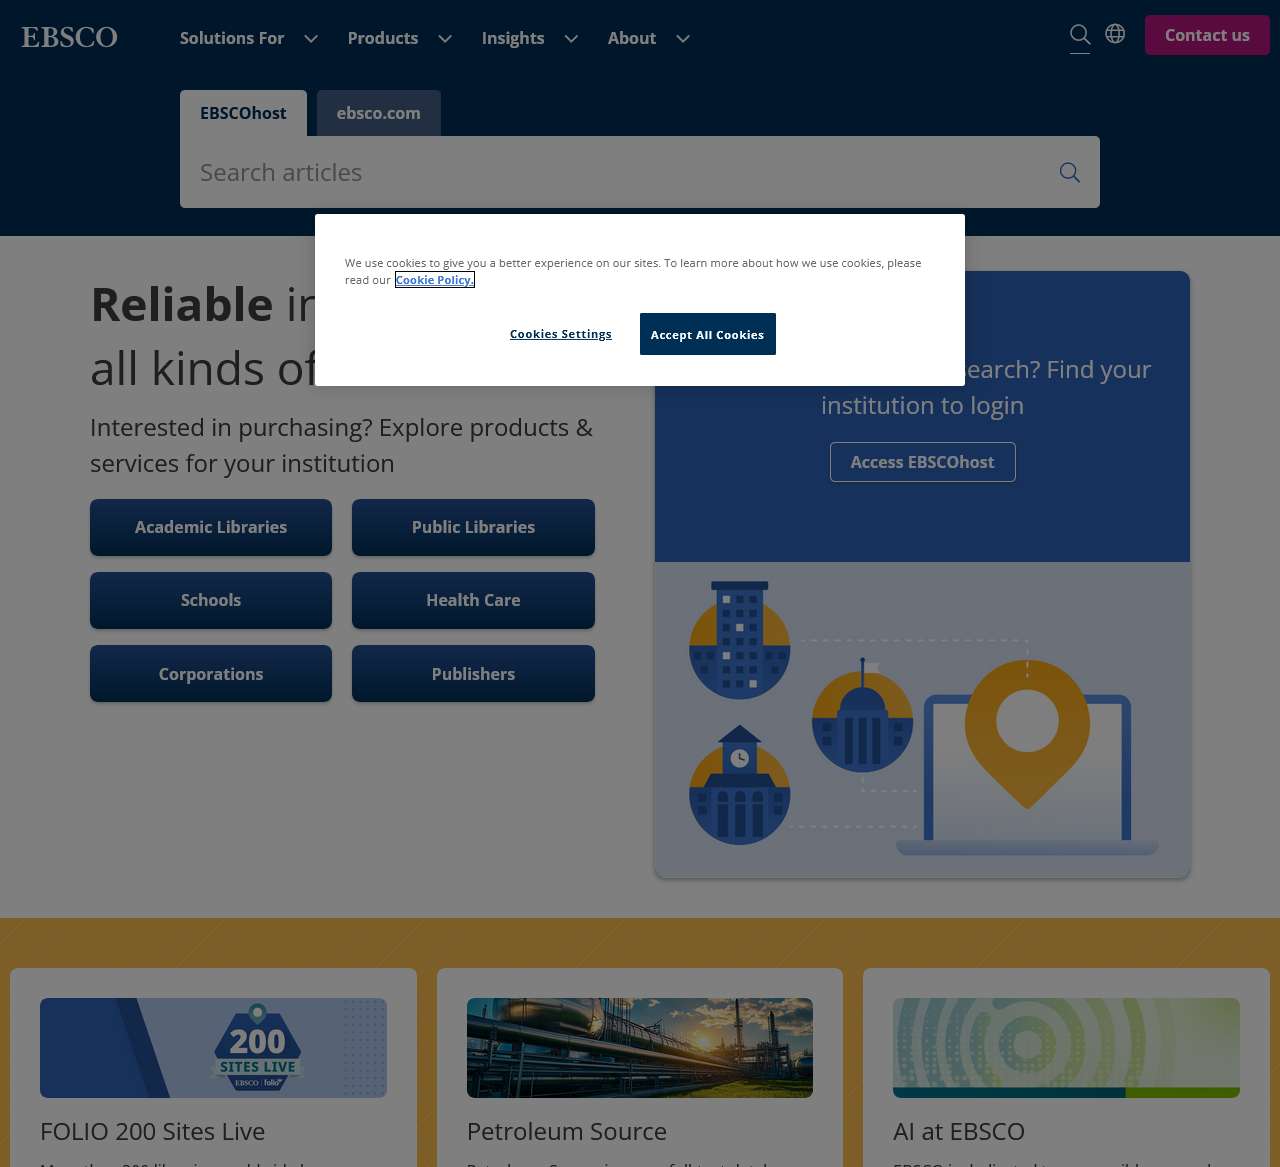Open the Cookie Policy link
The image size is (1280, 1167).
(434, 280)
